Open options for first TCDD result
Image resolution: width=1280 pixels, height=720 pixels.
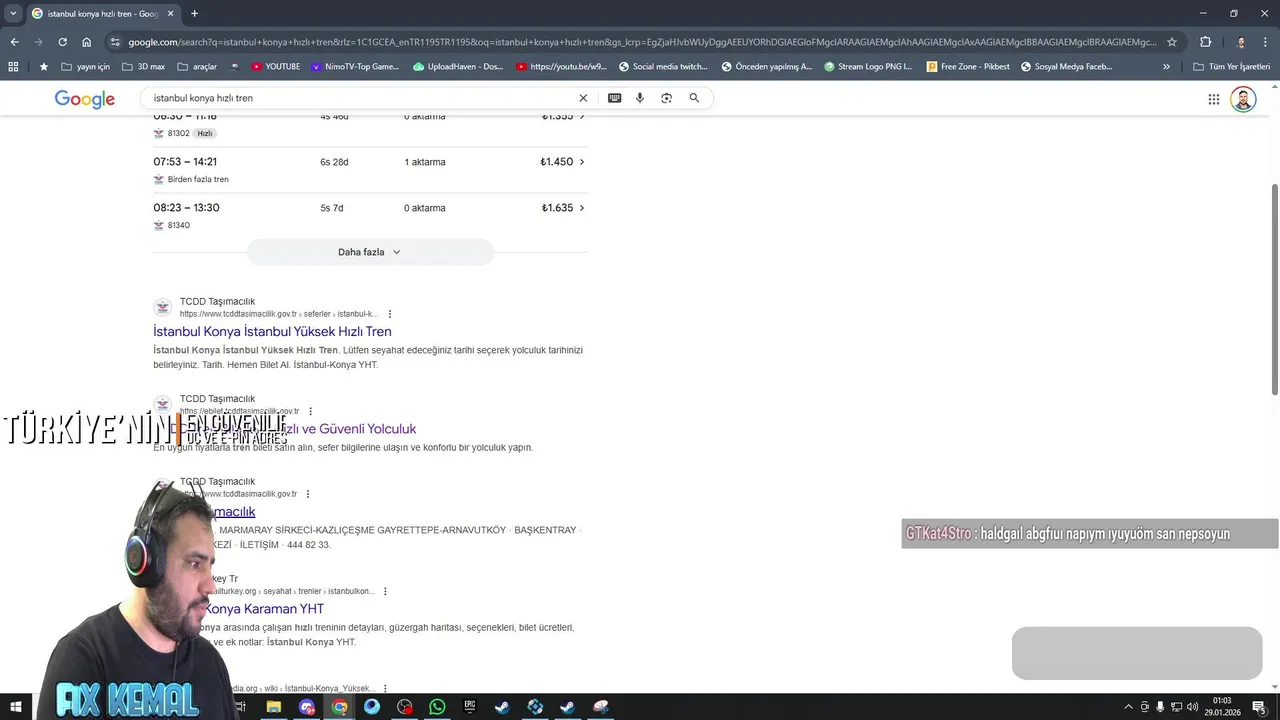pyautogui.click(x=390, y=314)
